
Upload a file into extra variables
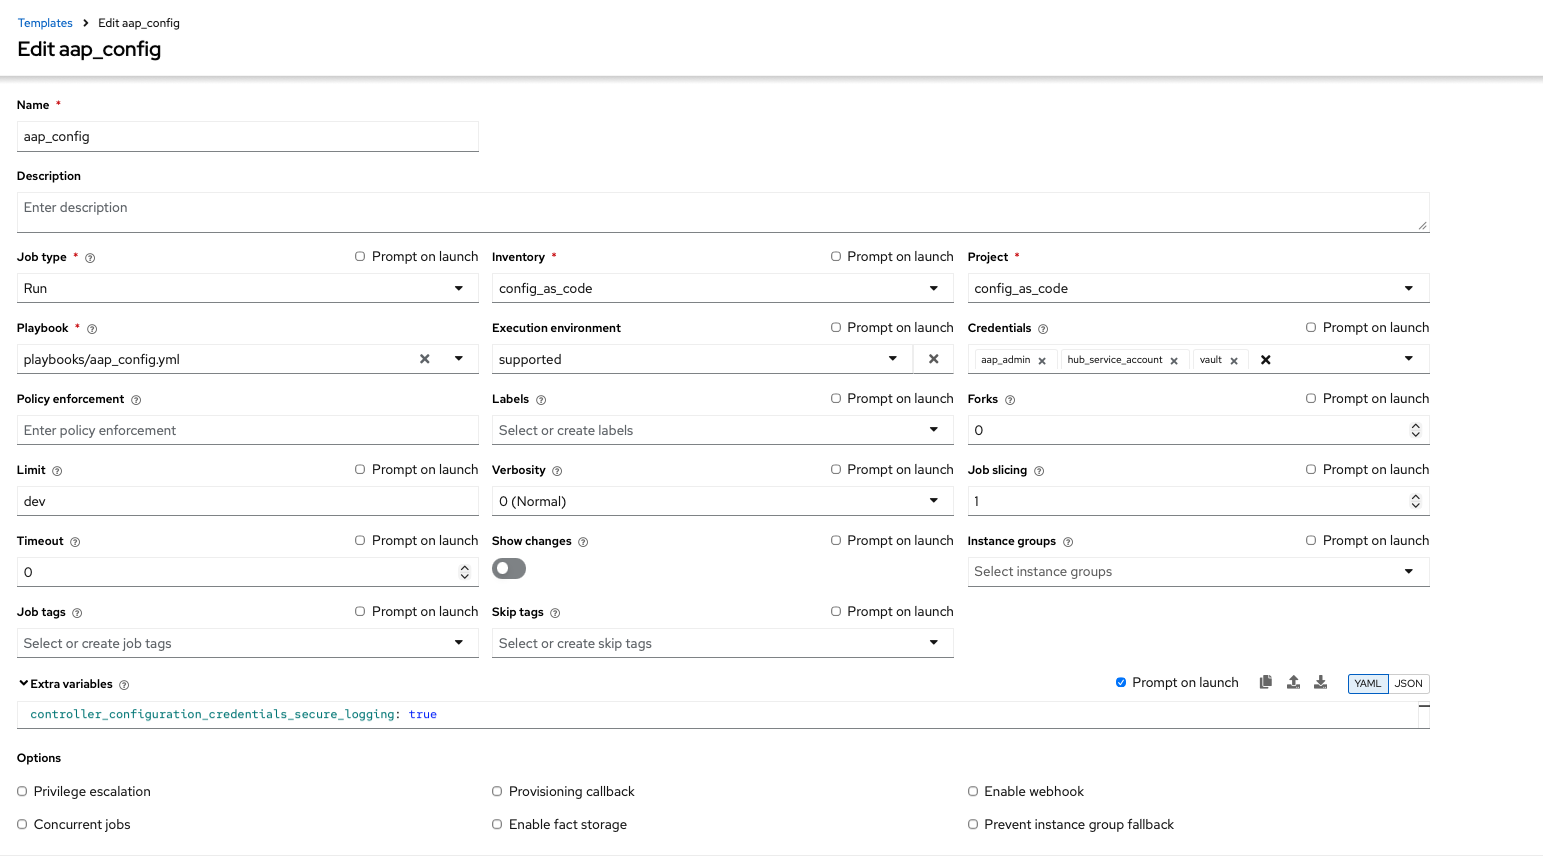tap(1293, 682)
